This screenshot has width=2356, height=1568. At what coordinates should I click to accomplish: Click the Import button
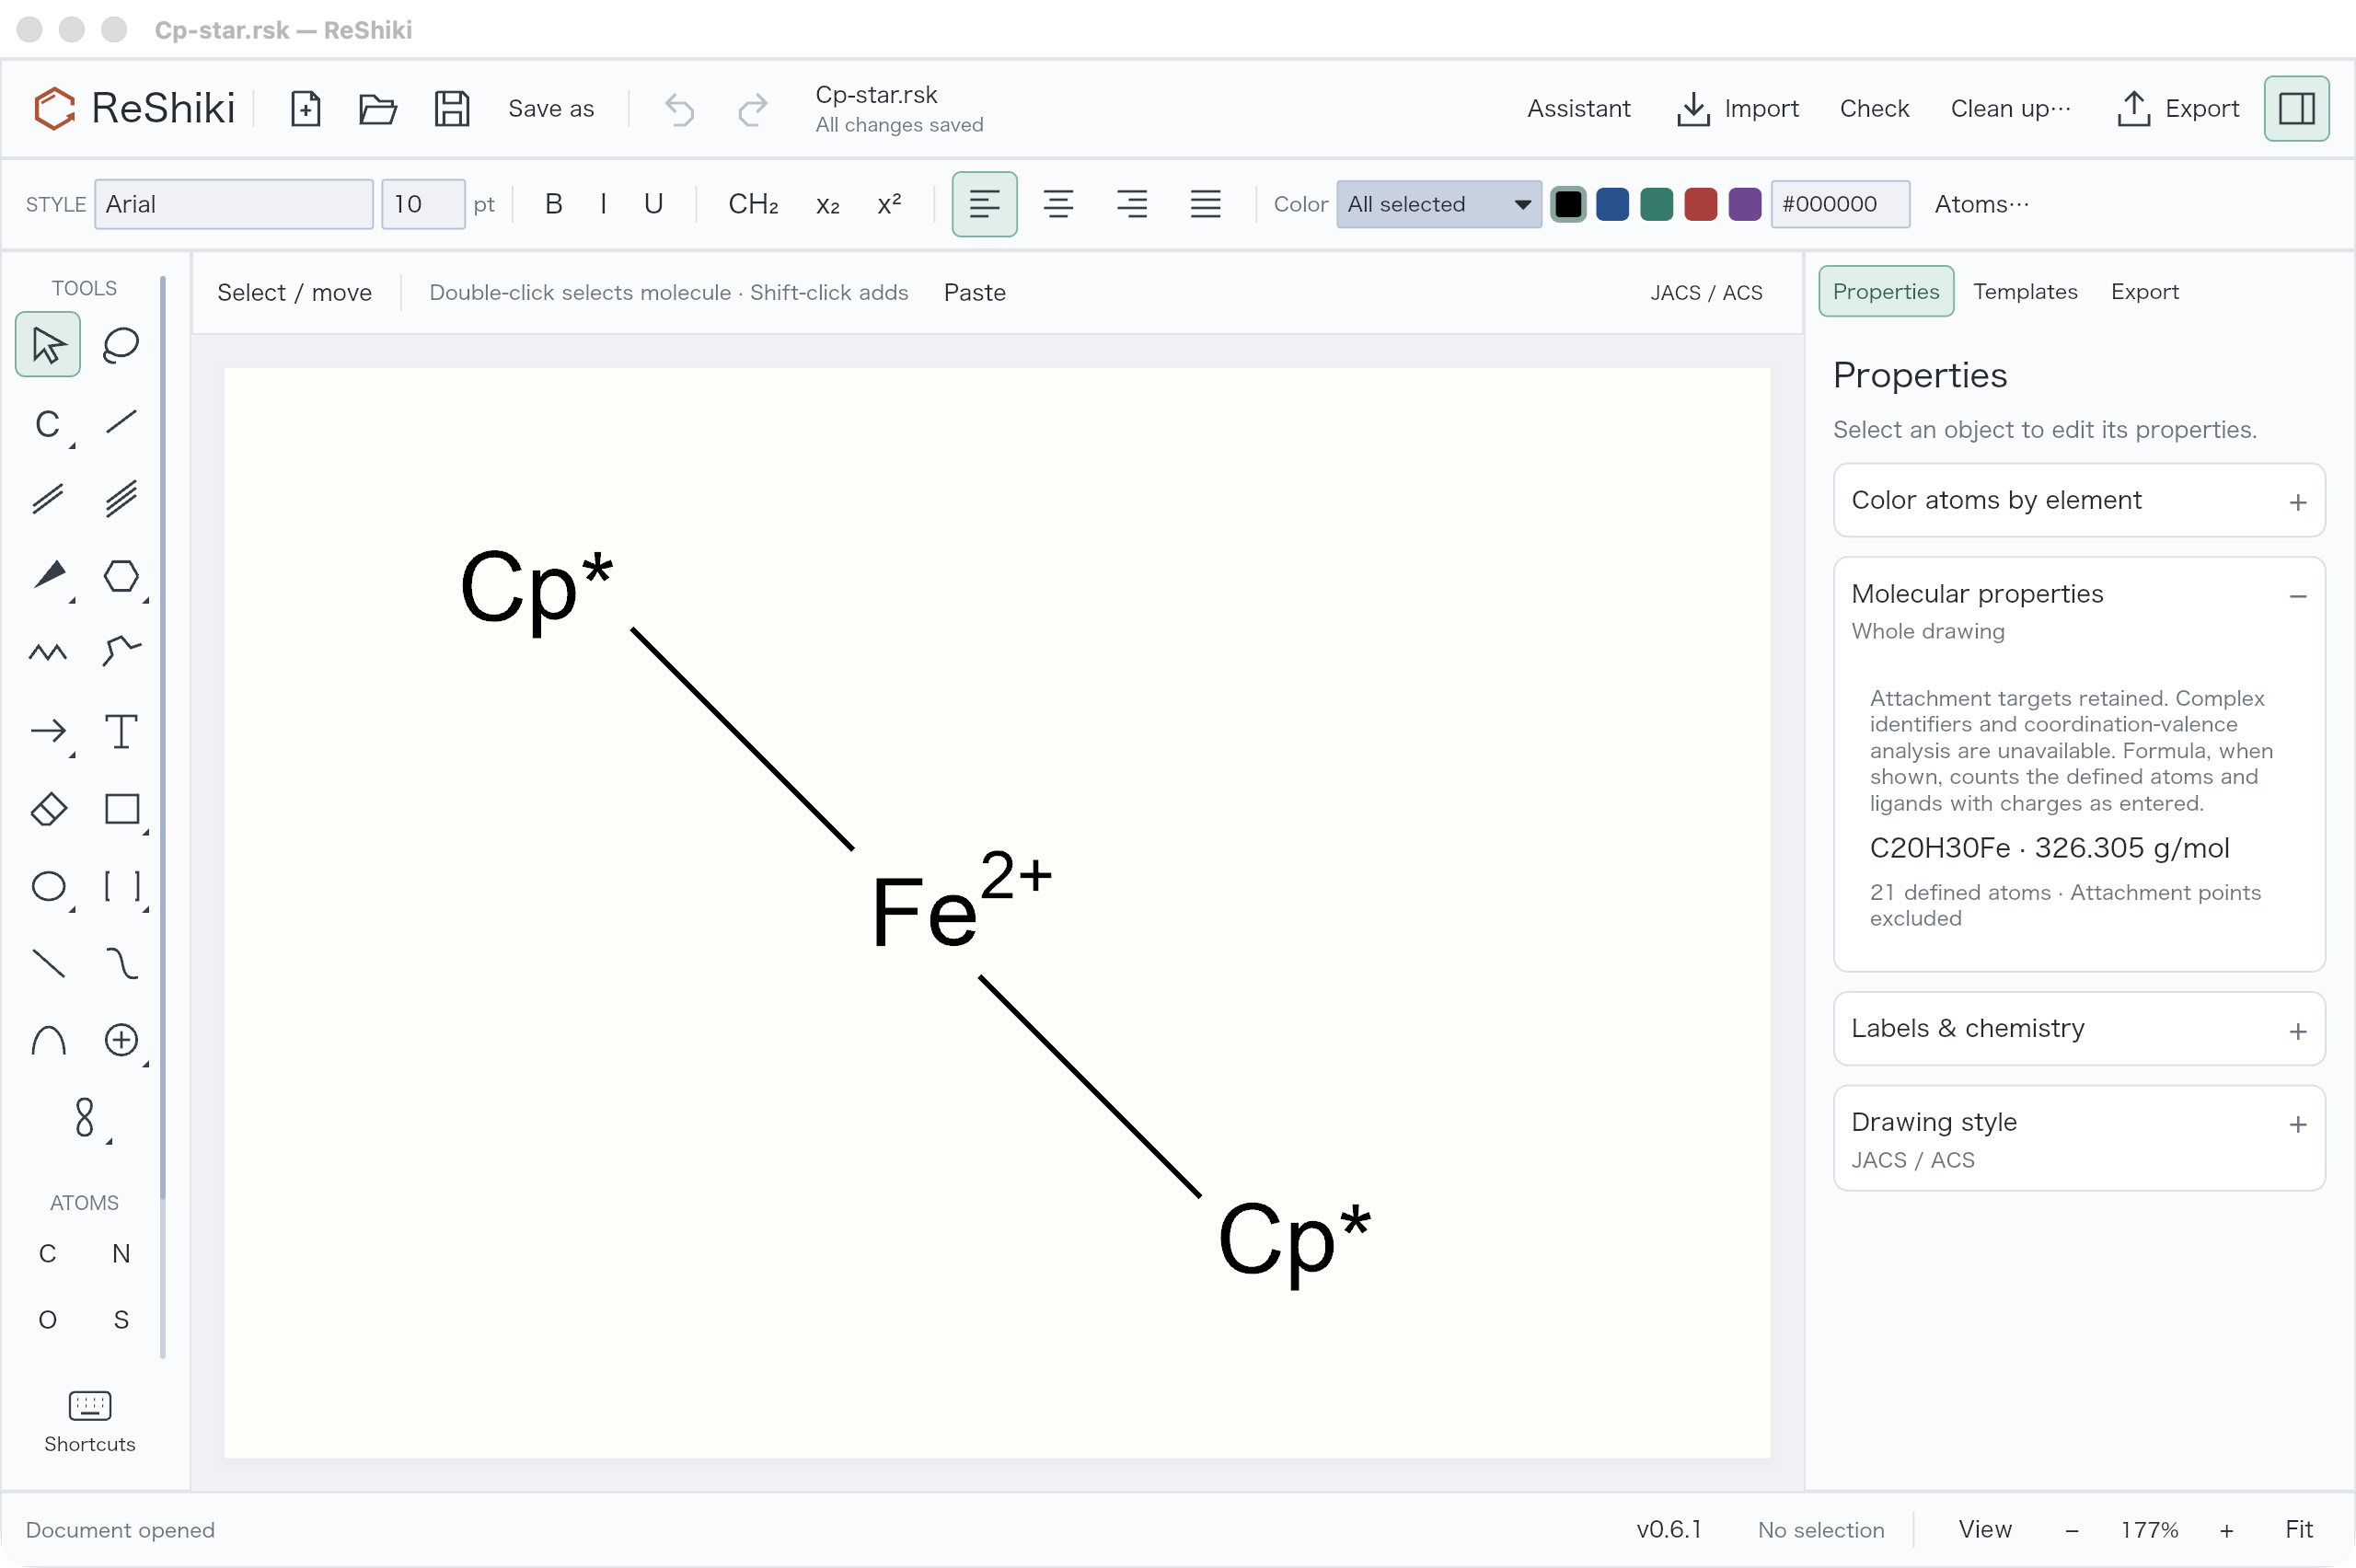(x=1737, y=108)
